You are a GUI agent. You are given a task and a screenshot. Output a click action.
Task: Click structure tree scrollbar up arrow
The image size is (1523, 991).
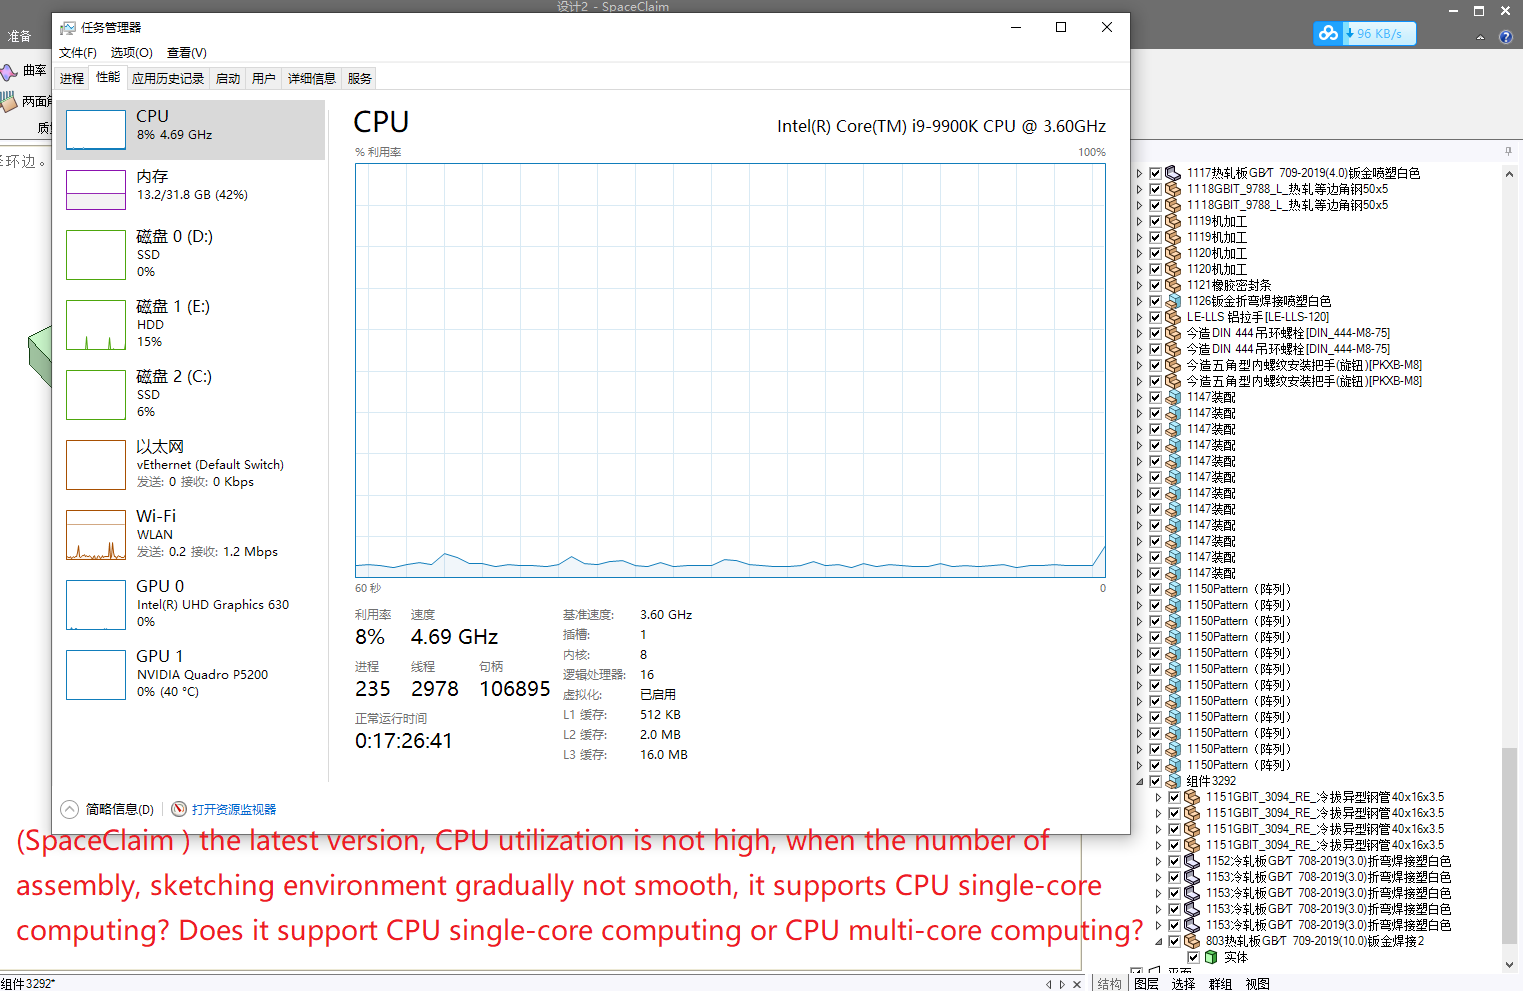[x=1509, y=173]
